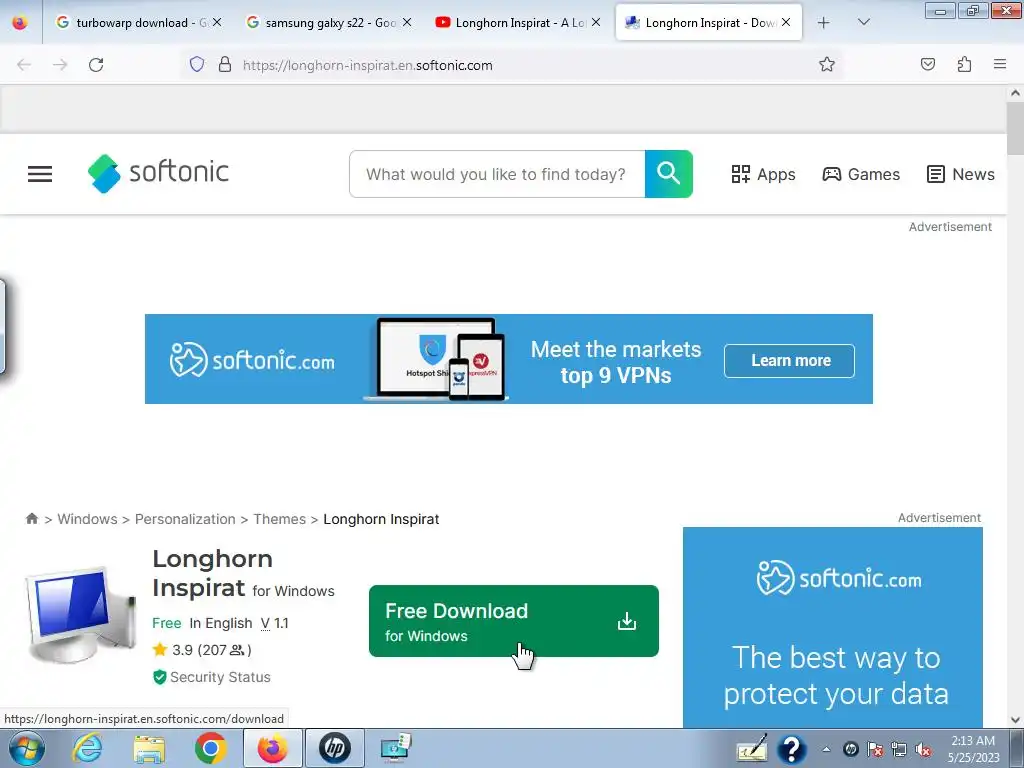Reload the page with the refresh icon
The width and height of the screenshot is (1024, 768).
96,65
